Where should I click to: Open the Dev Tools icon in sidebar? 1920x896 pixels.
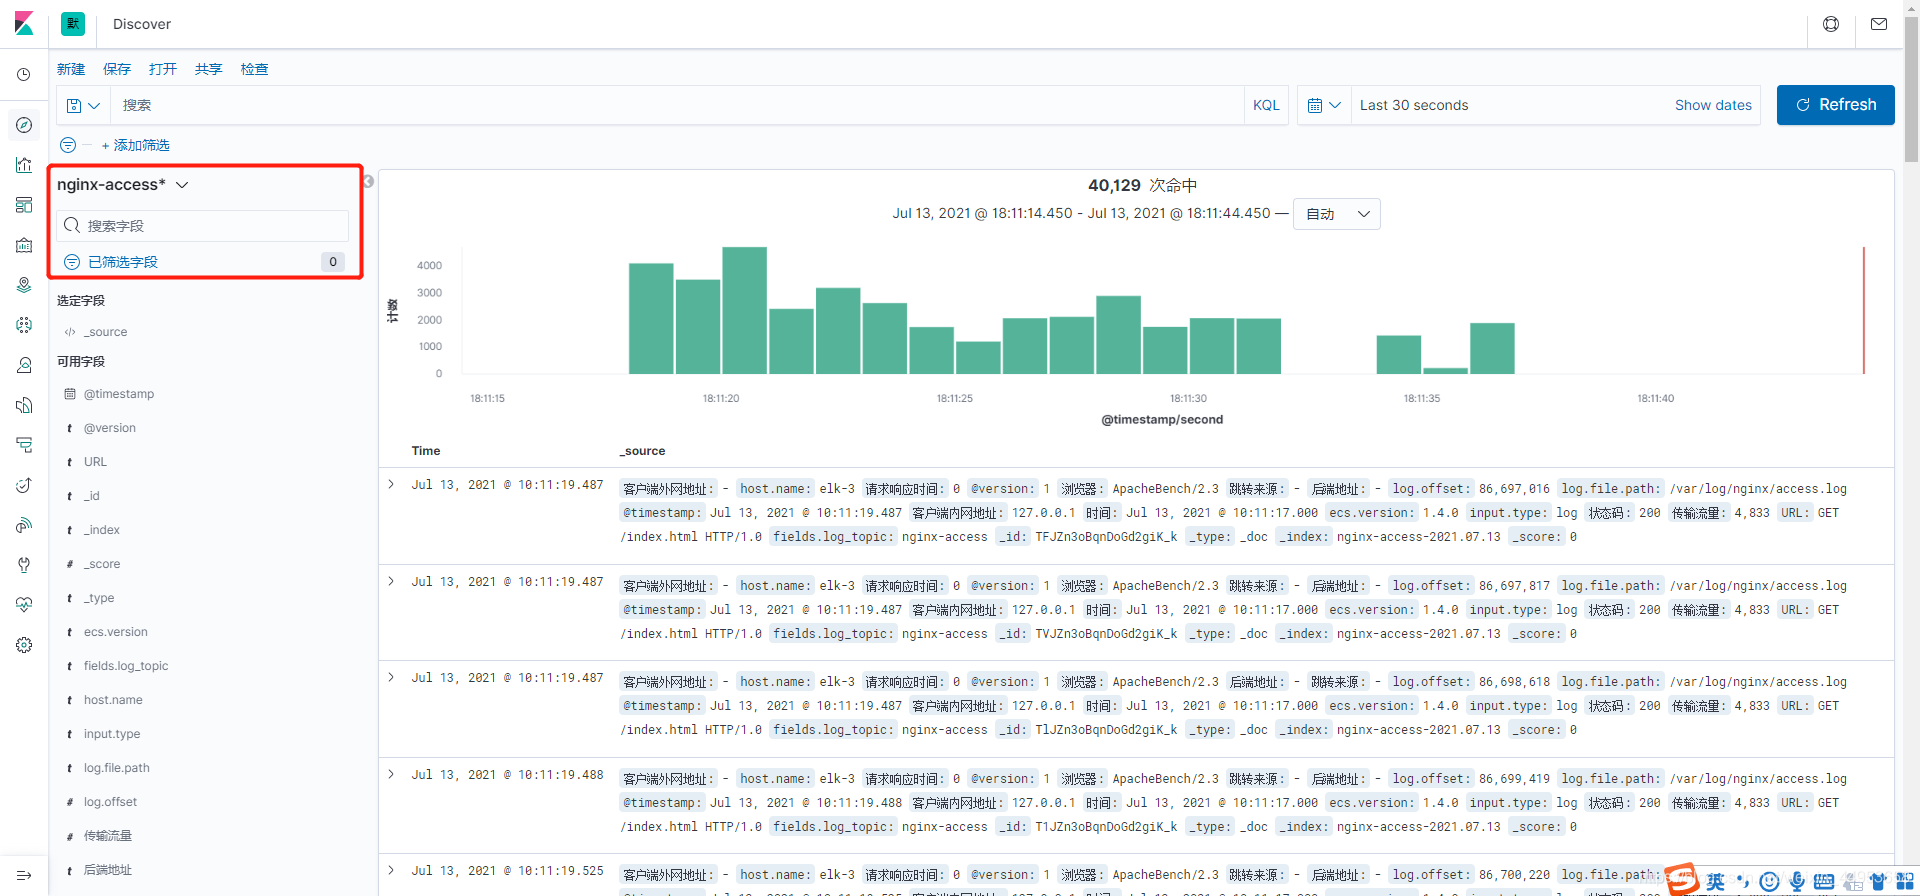(x=24, y=565)
